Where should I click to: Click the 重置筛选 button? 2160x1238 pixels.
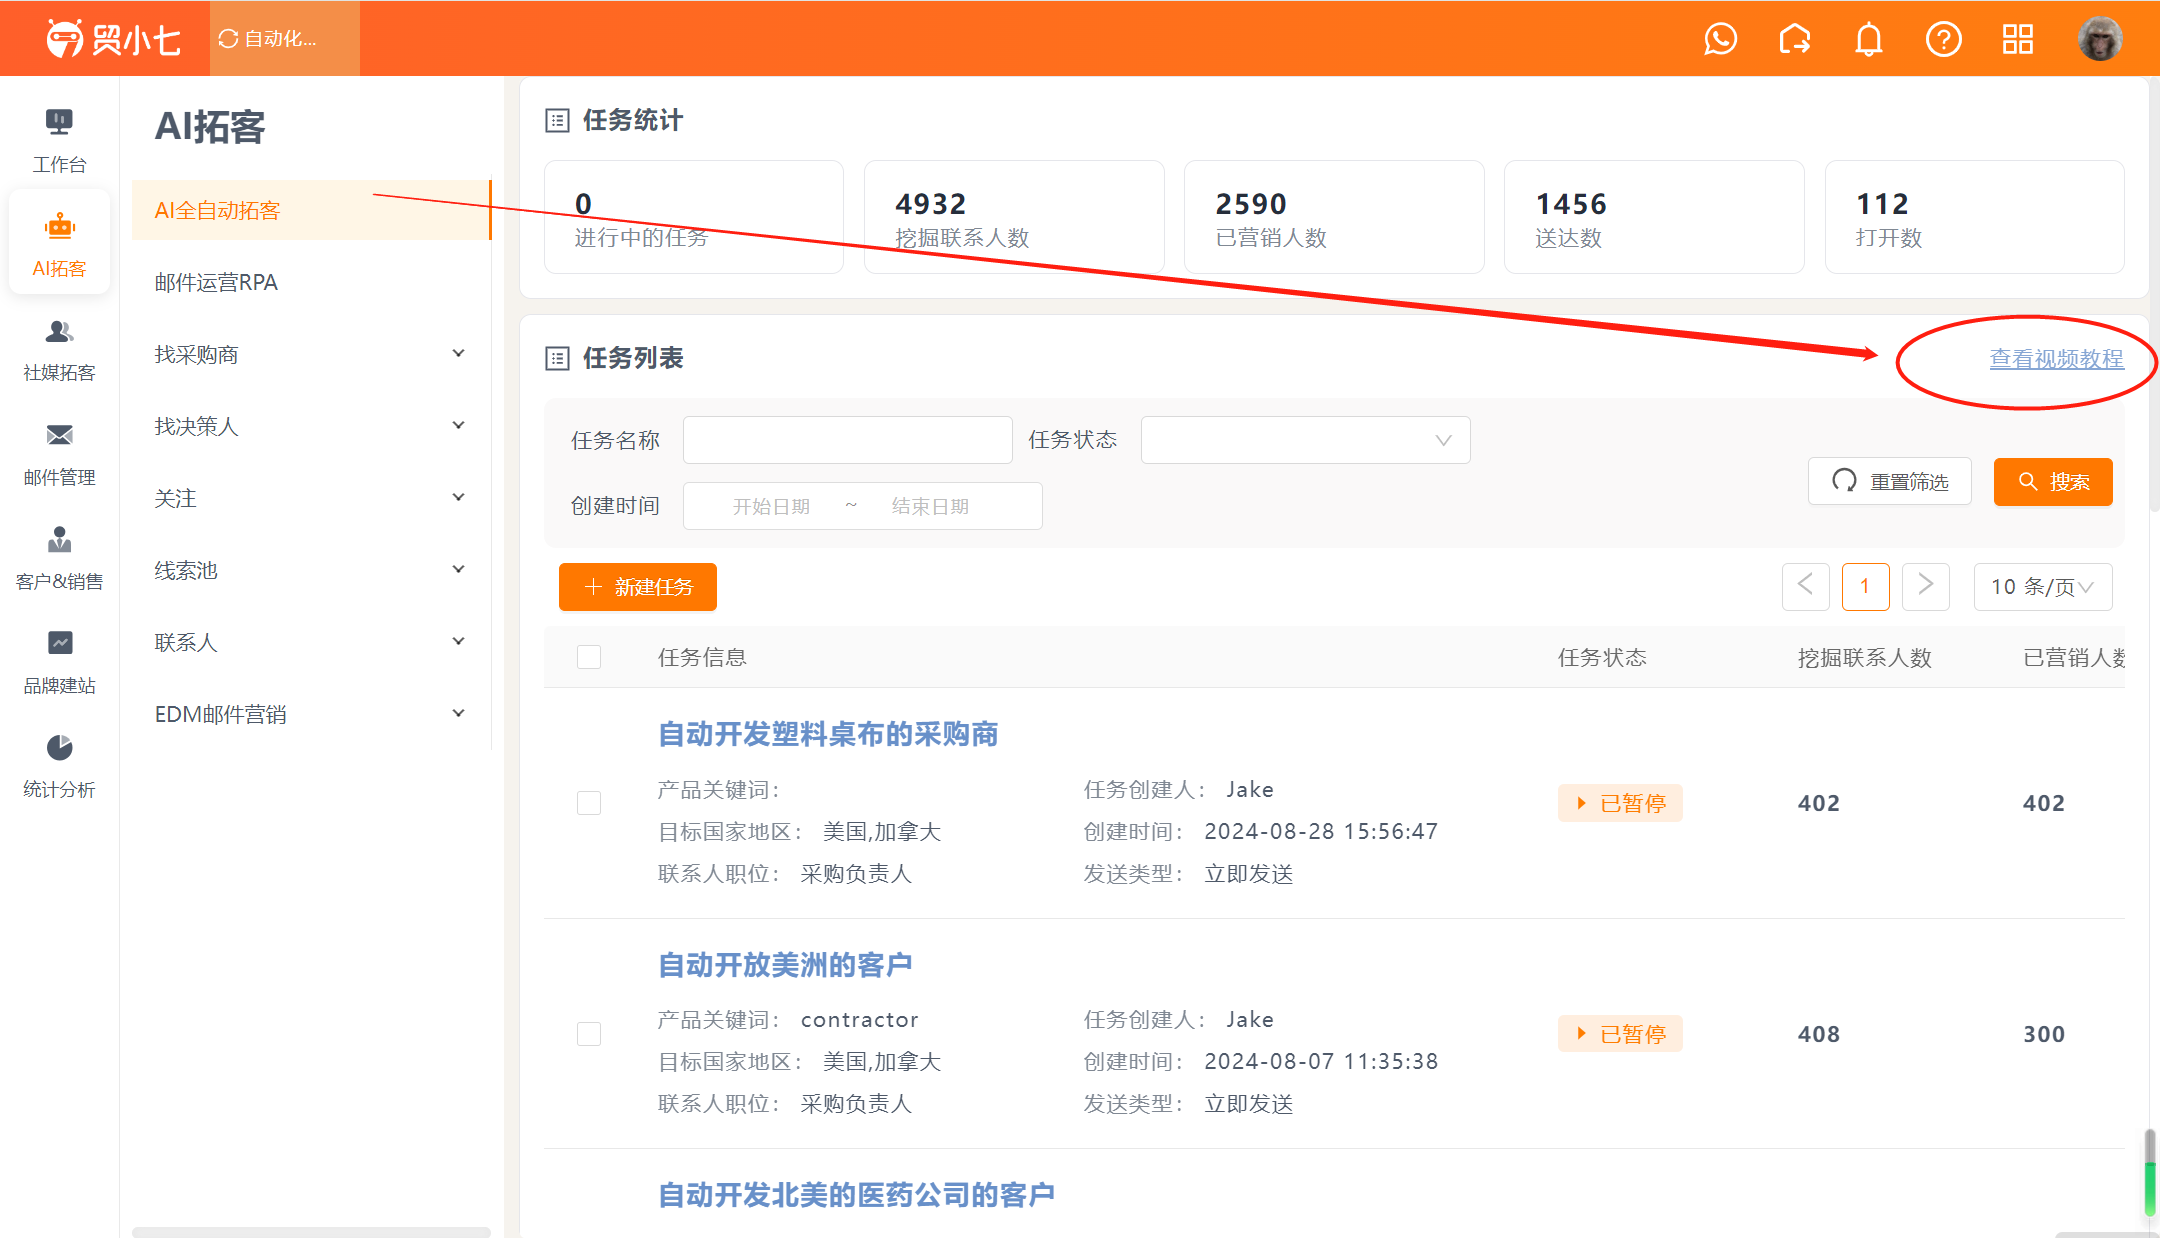click(x=1889, y=482)
